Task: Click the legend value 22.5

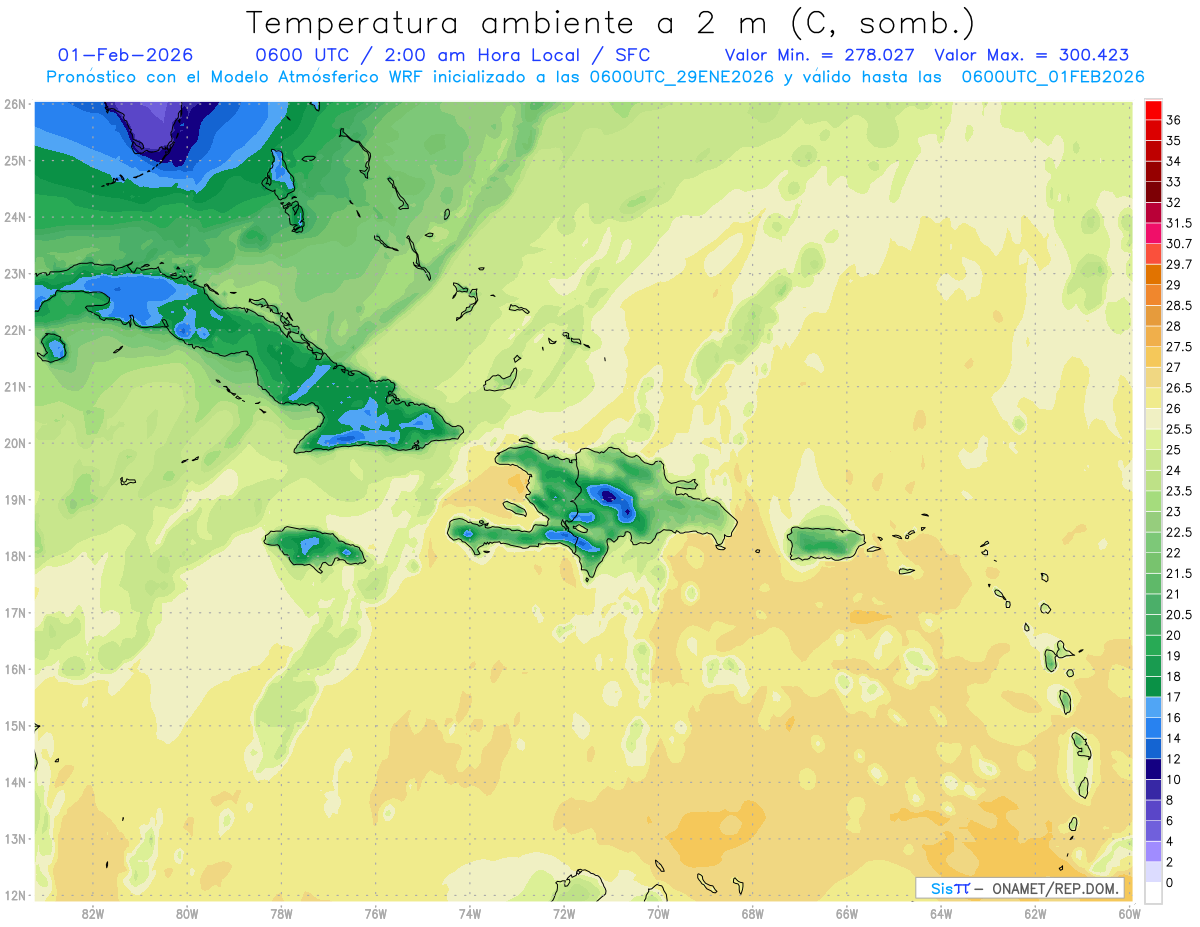Action: click(x=1178, y=532)
